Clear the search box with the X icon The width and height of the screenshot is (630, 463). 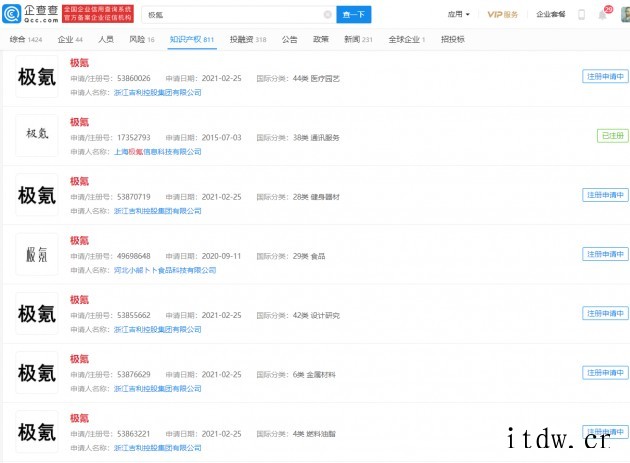tap(327, 15)
